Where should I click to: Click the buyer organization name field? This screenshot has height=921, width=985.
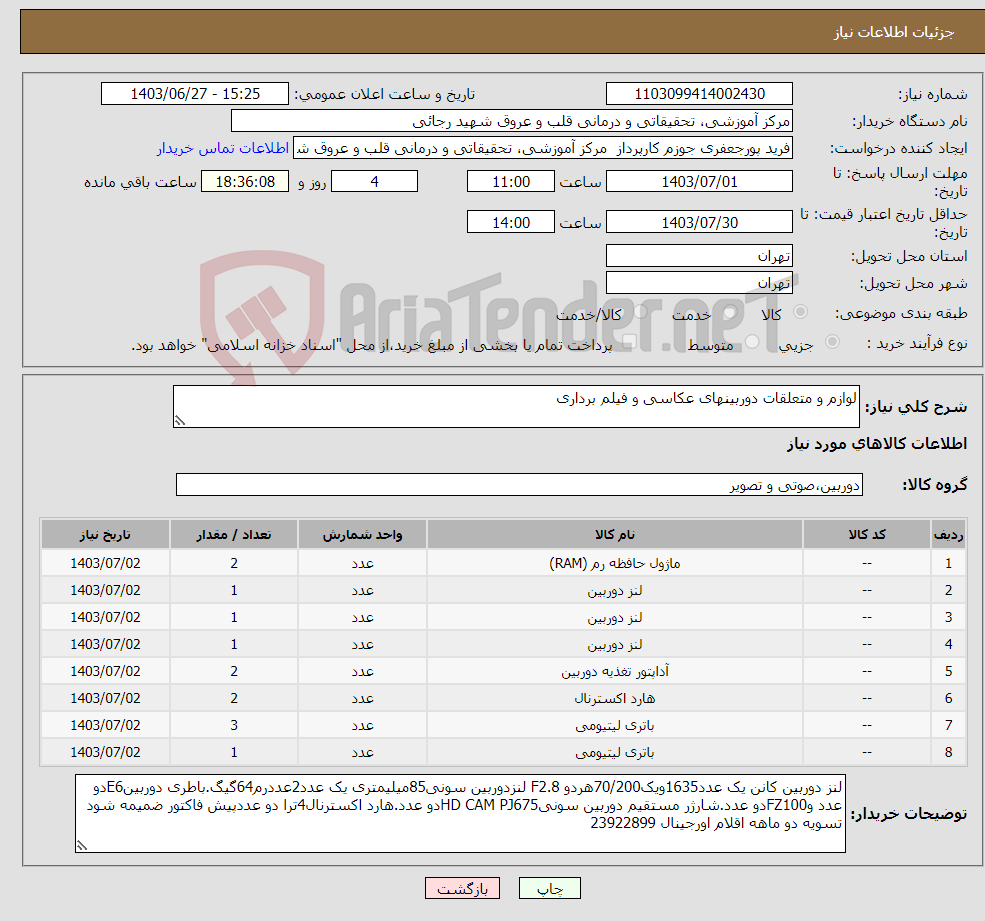click(x=511, y=121)
